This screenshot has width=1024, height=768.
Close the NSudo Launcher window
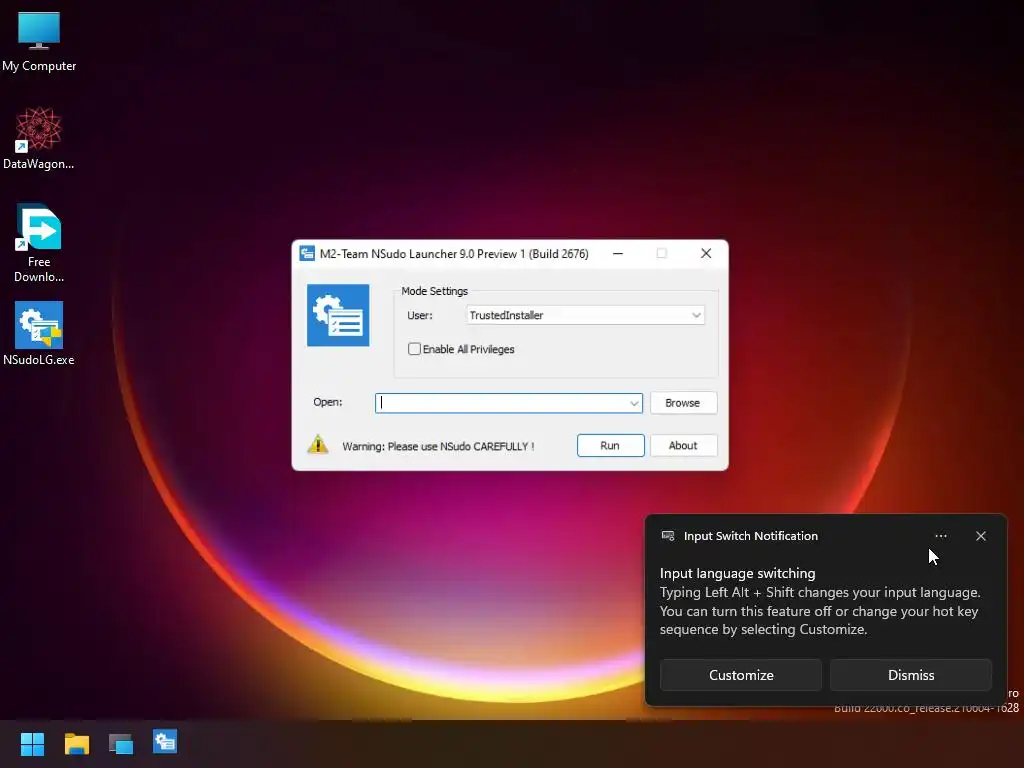click(706, 253)
